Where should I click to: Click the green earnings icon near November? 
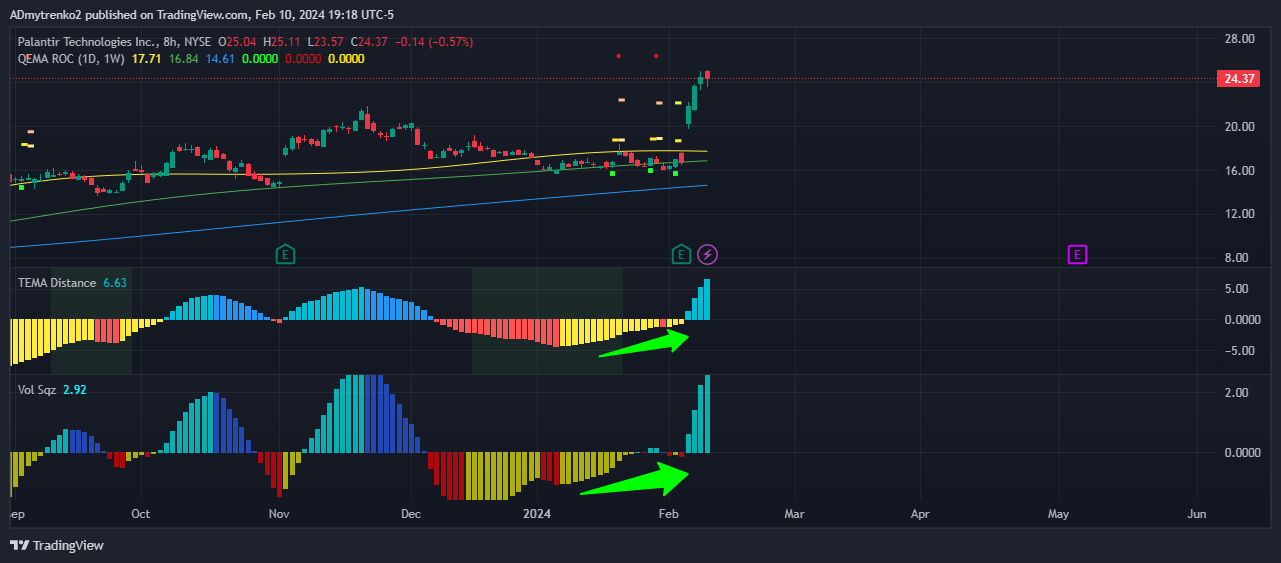pyautogui.click(x=286, y=254)
